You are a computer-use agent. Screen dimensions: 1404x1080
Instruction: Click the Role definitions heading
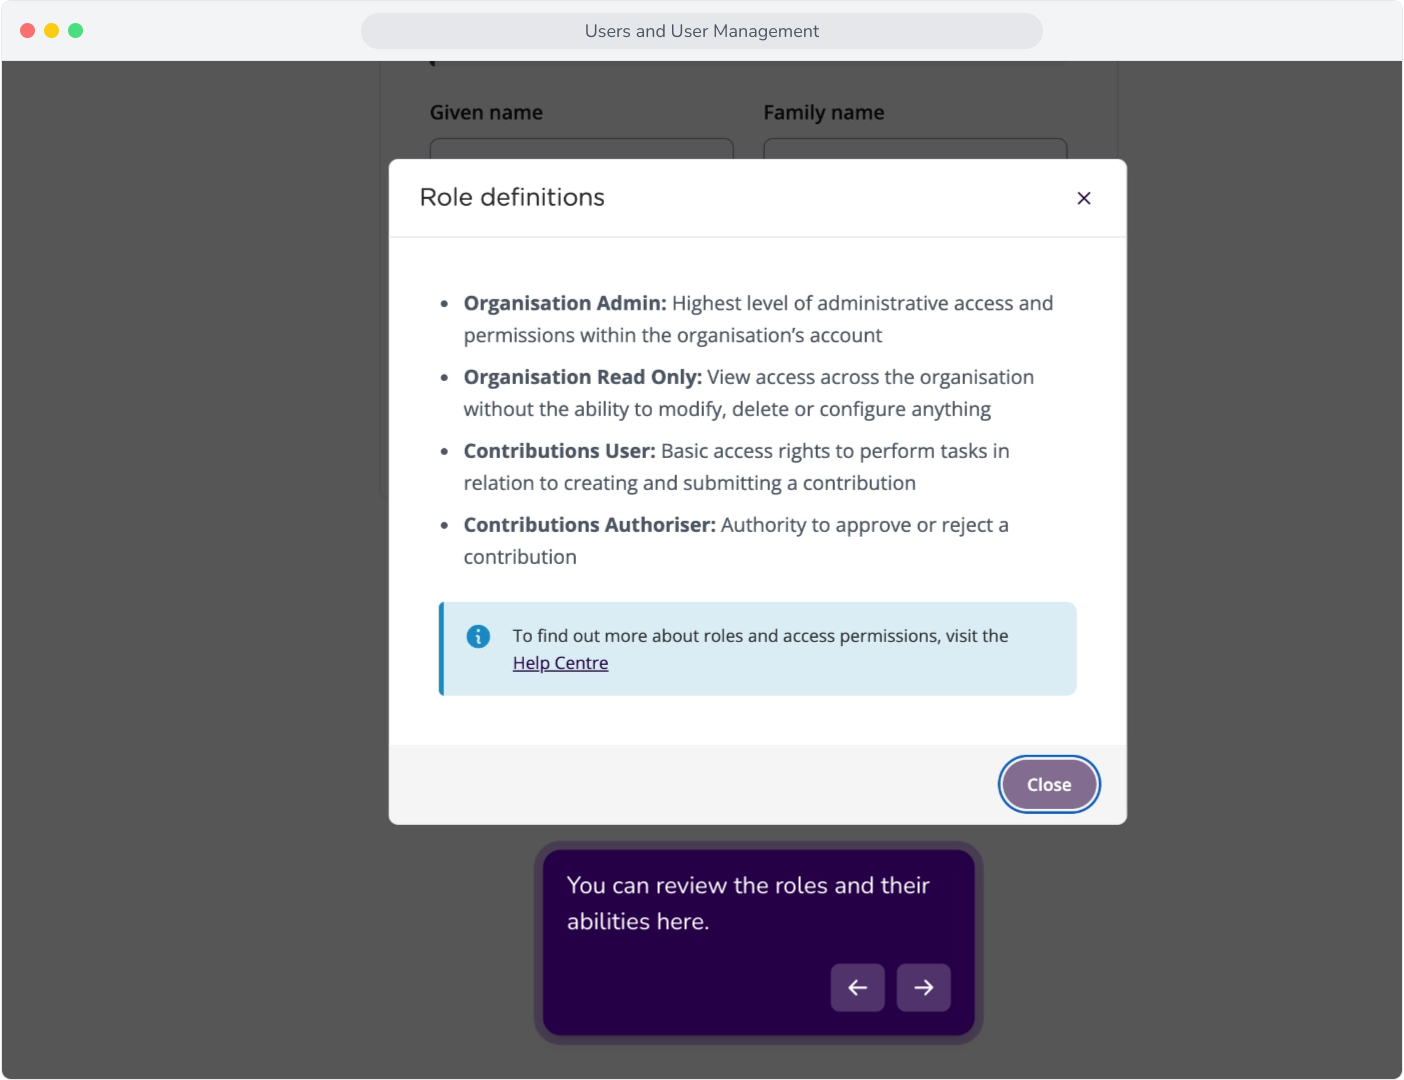512,197
